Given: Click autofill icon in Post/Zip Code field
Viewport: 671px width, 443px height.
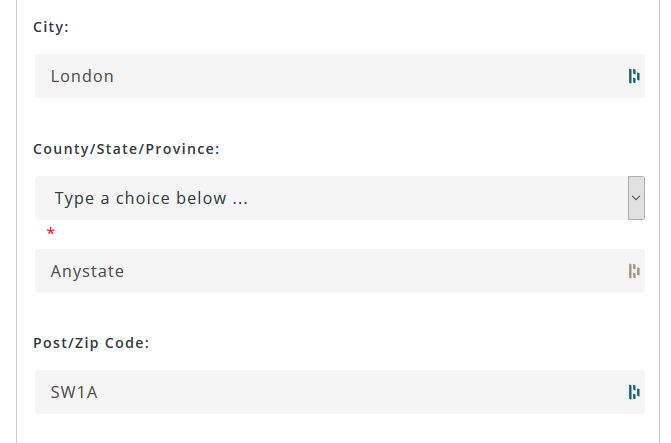Looking at the screenshot, I should coord(634,392).
